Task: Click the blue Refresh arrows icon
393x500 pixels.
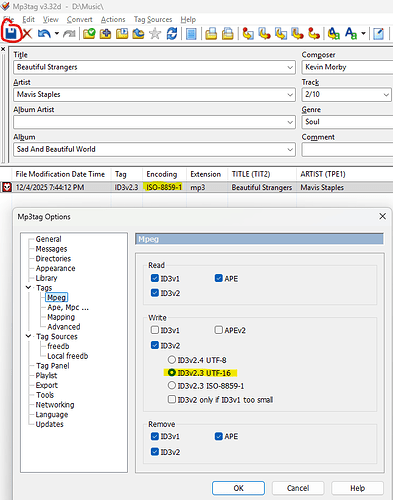Action: 172,33
